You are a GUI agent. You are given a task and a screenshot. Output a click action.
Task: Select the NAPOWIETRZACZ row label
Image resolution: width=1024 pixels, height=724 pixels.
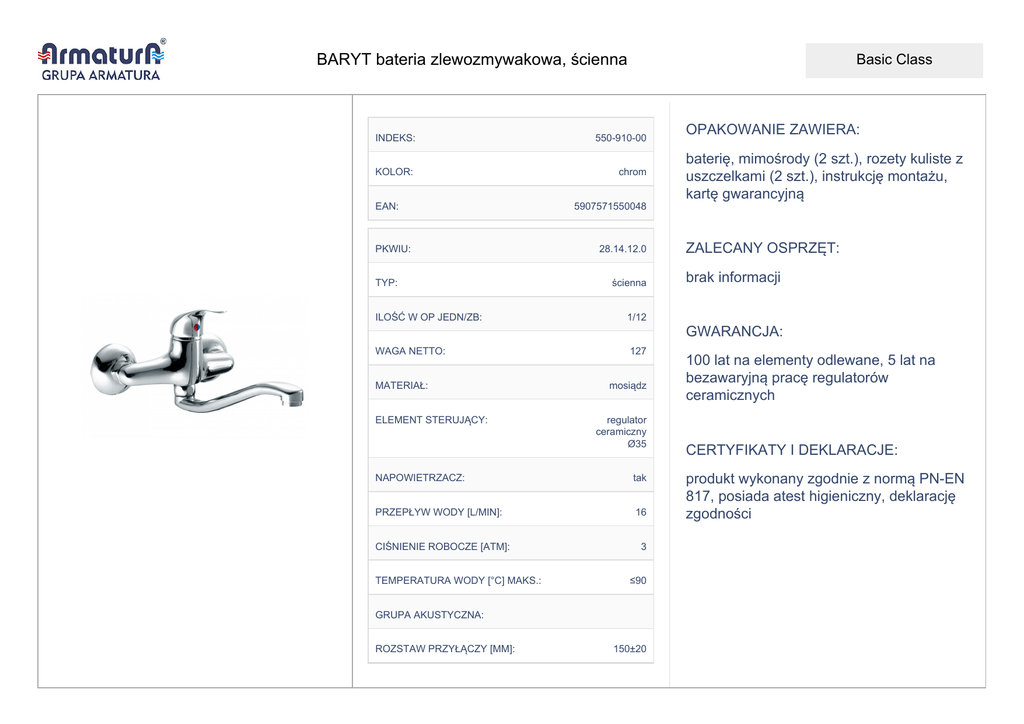(x=420, y=478)
